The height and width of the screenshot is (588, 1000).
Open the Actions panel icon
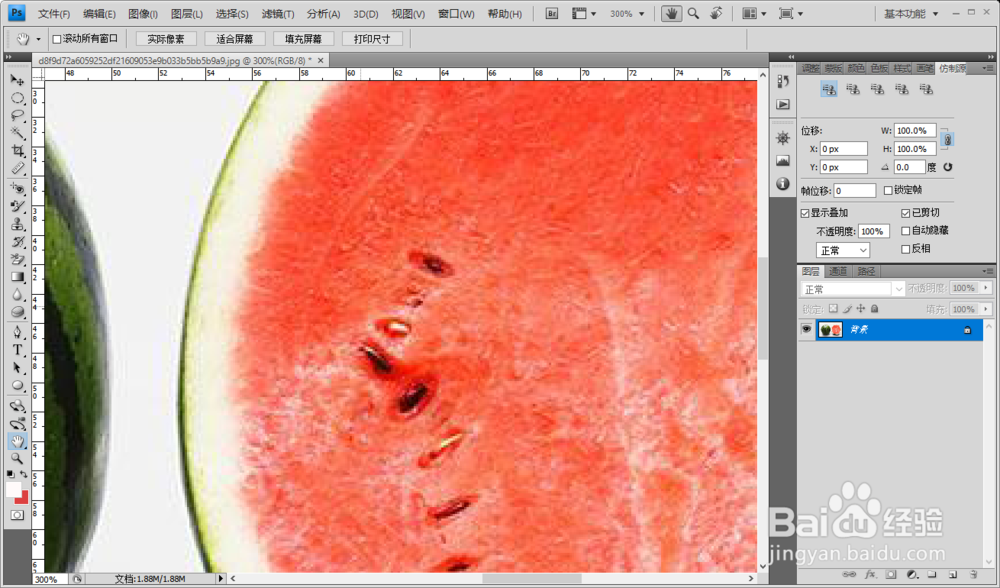click(783, 104)
